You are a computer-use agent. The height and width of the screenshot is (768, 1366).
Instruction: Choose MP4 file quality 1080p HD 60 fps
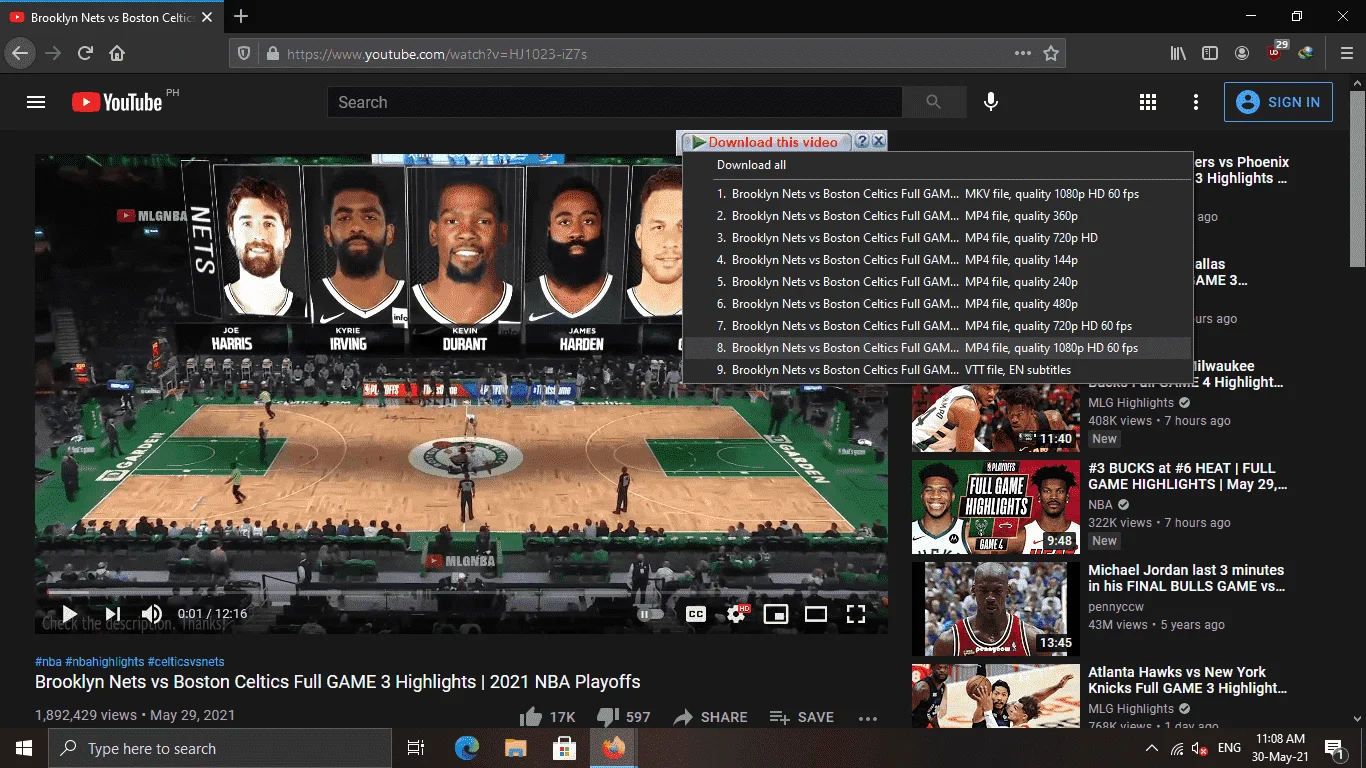(938, 348)
